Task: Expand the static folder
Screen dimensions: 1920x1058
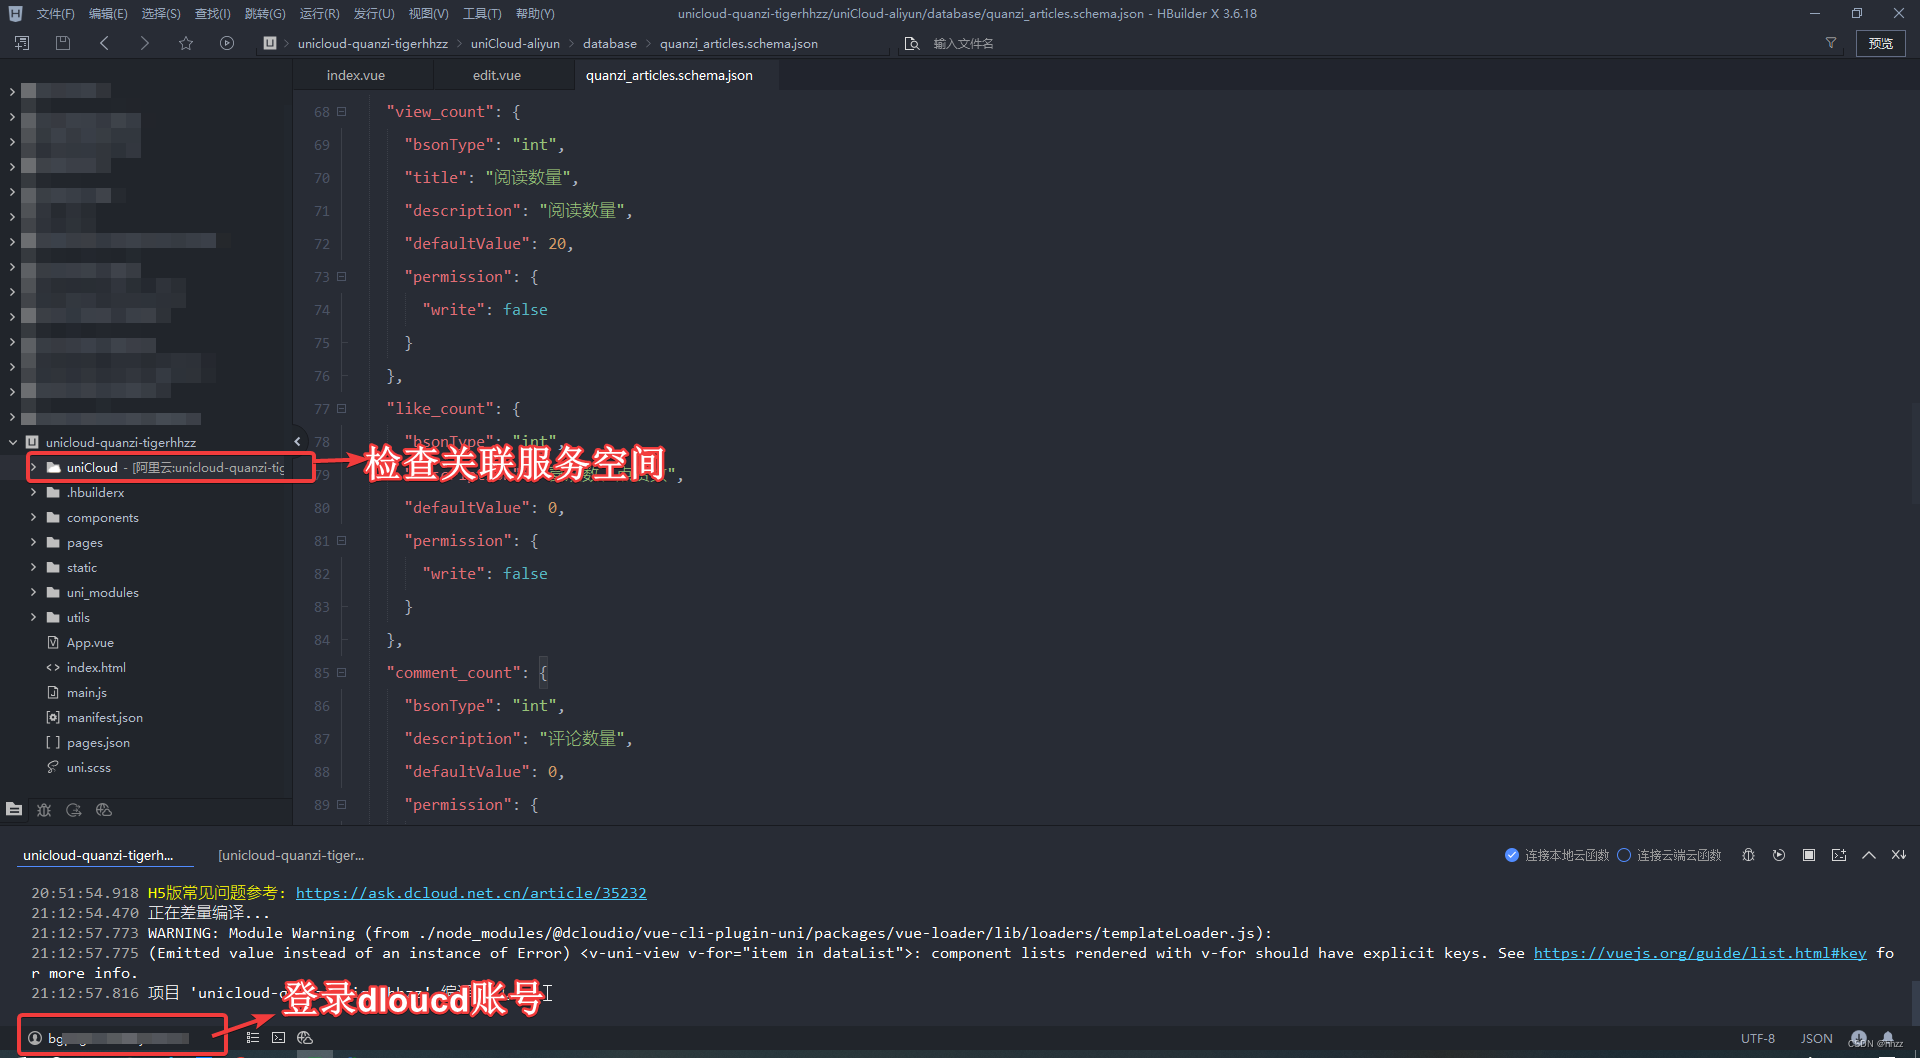Action: (x=33, y=567)
